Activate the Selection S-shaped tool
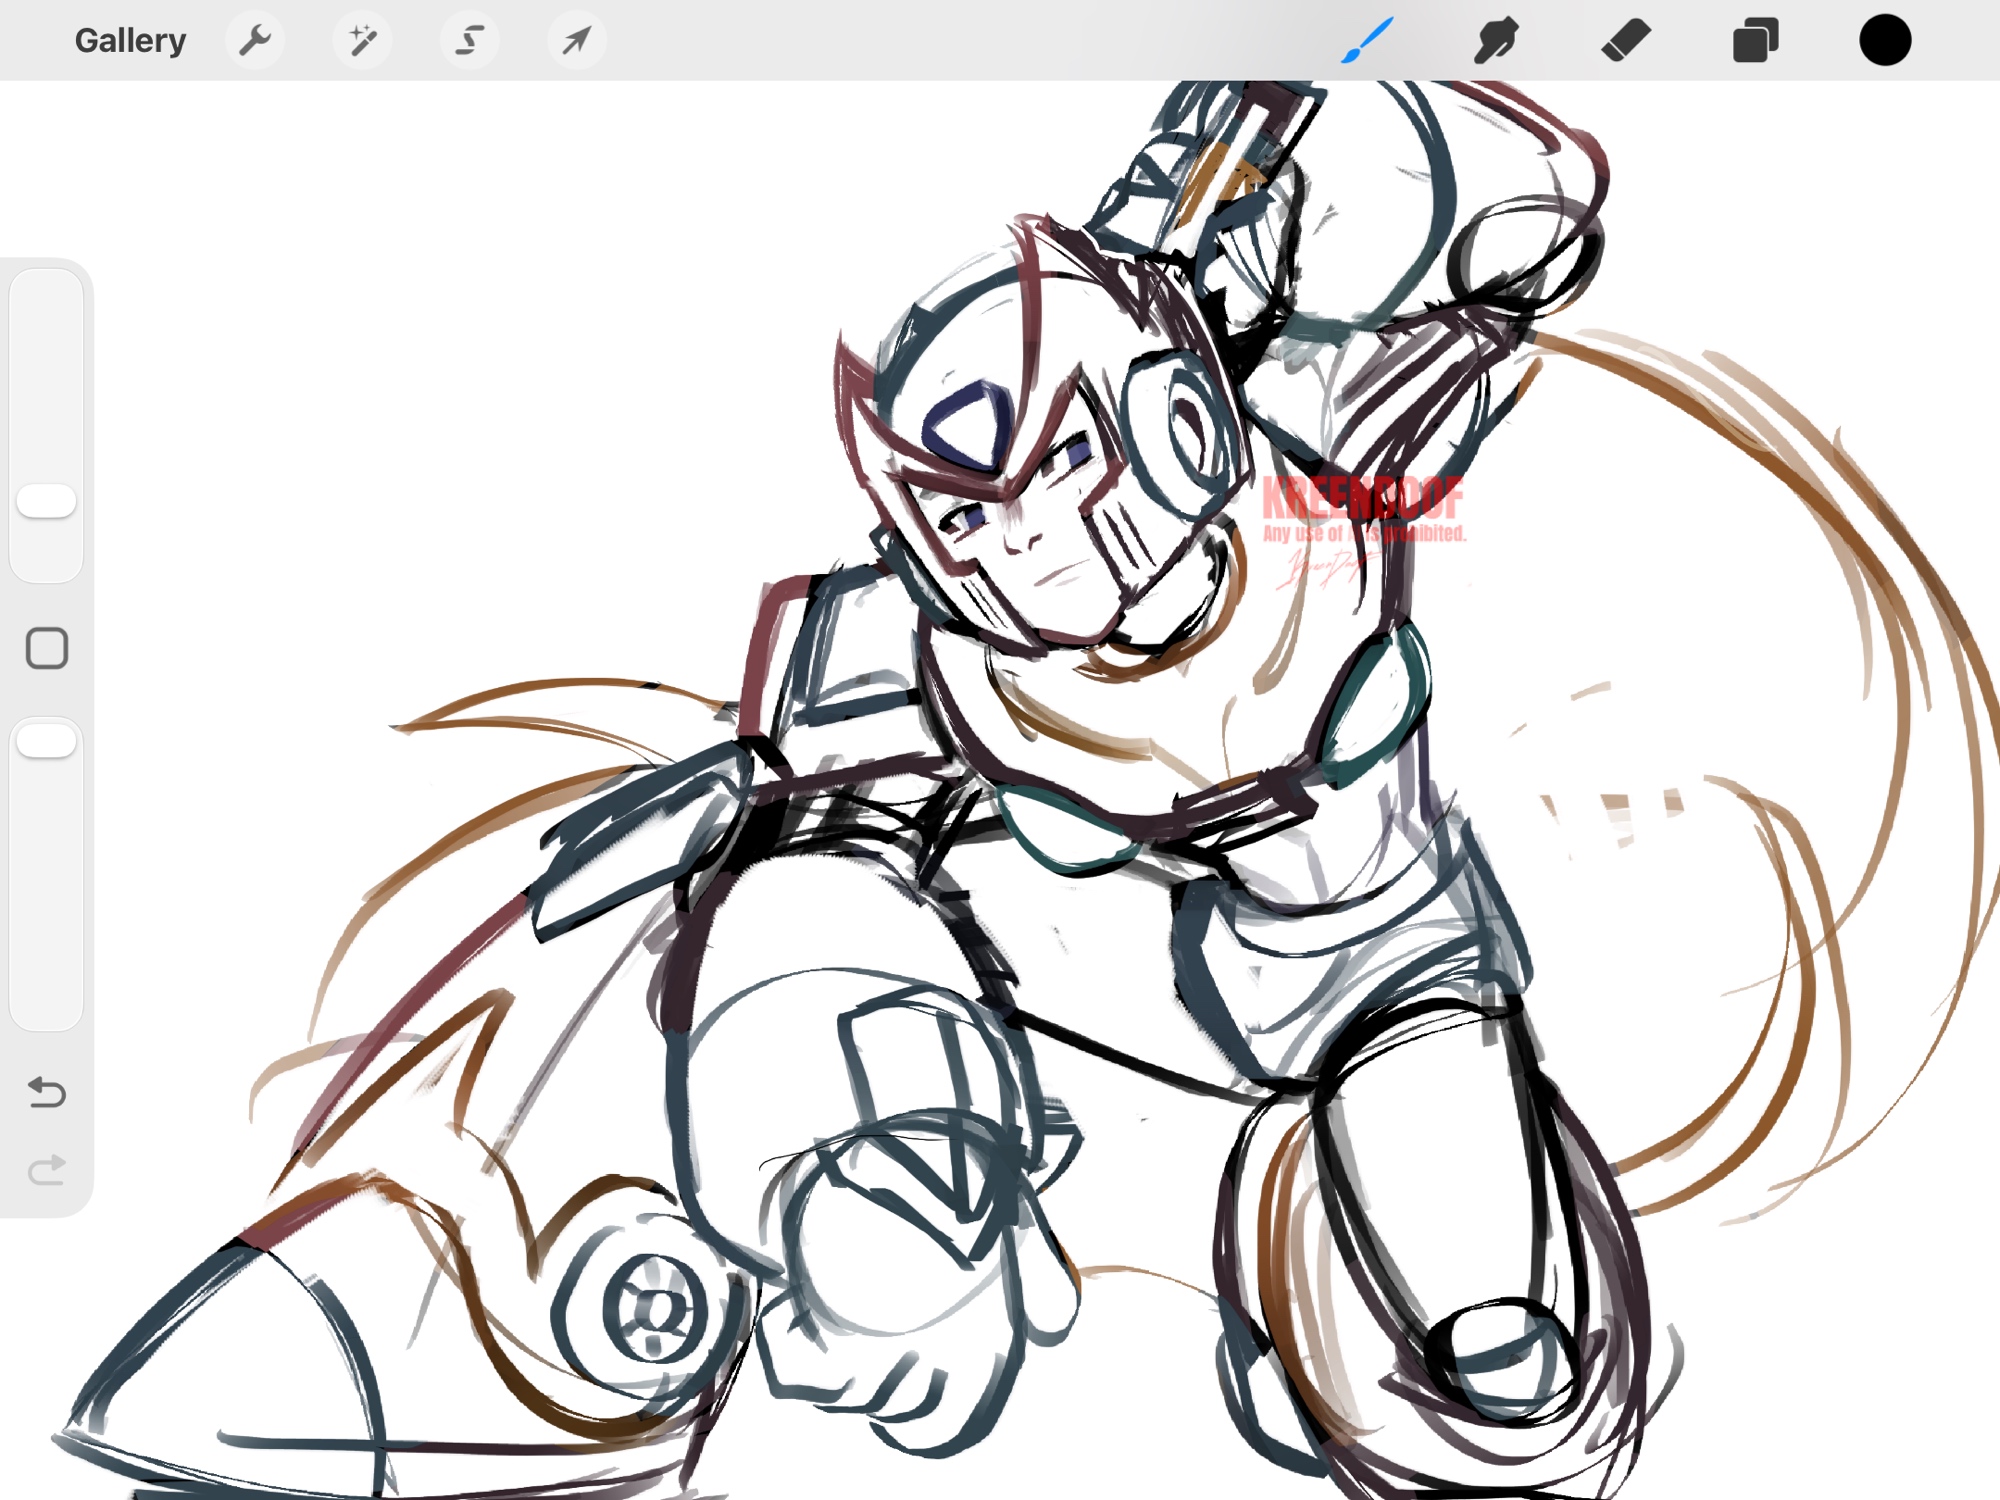 tap(470, 41)
